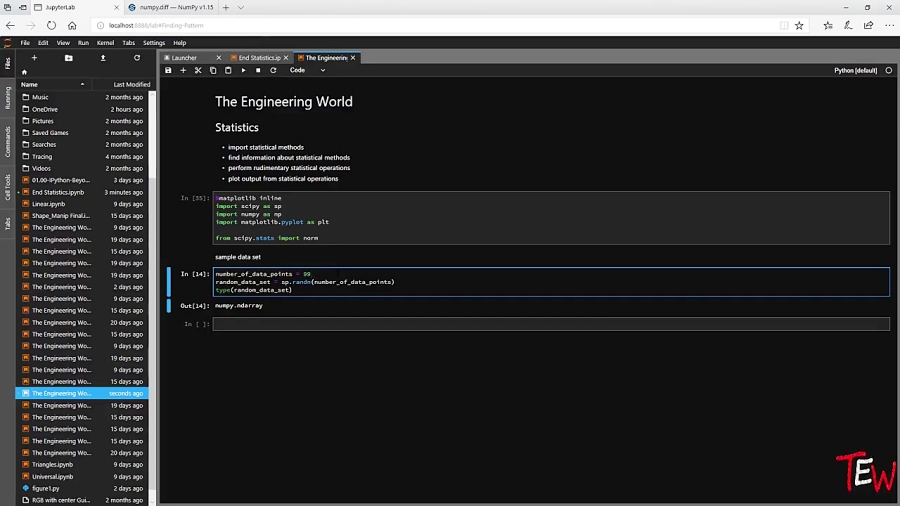Paste cell from clipboard in notebook toolbar
Image resolution: width=900 pixels, height=506 pixels.
tap(228, 71)
